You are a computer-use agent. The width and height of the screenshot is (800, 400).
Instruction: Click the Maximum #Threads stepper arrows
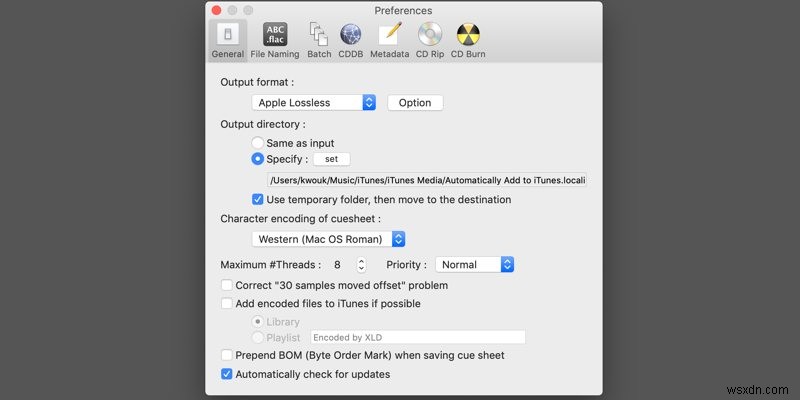[361, 265]
